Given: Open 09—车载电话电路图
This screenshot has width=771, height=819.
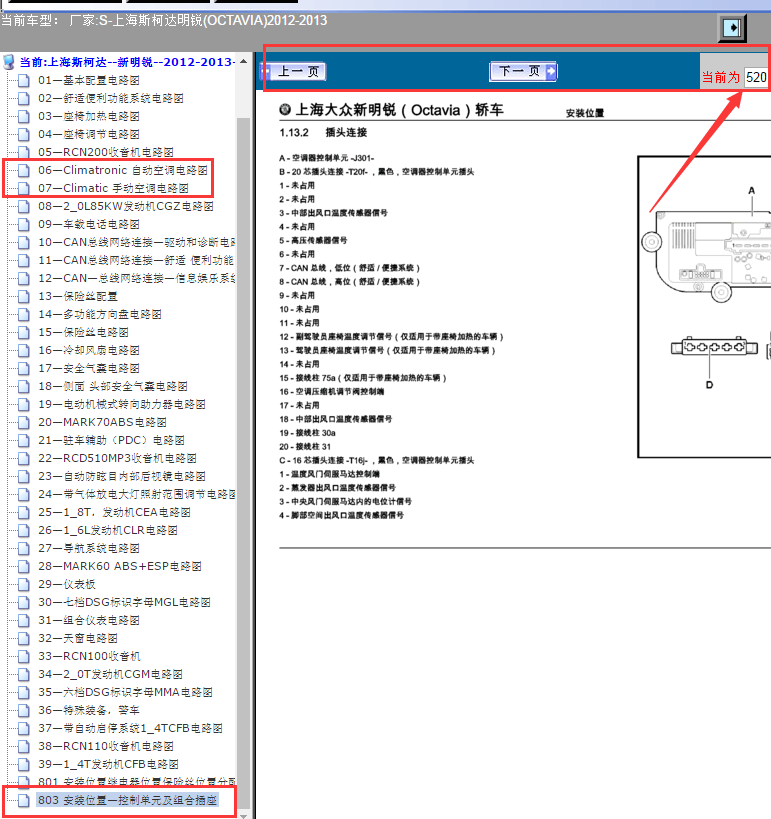Looking at the screenshot, I should tap(89, 224).
